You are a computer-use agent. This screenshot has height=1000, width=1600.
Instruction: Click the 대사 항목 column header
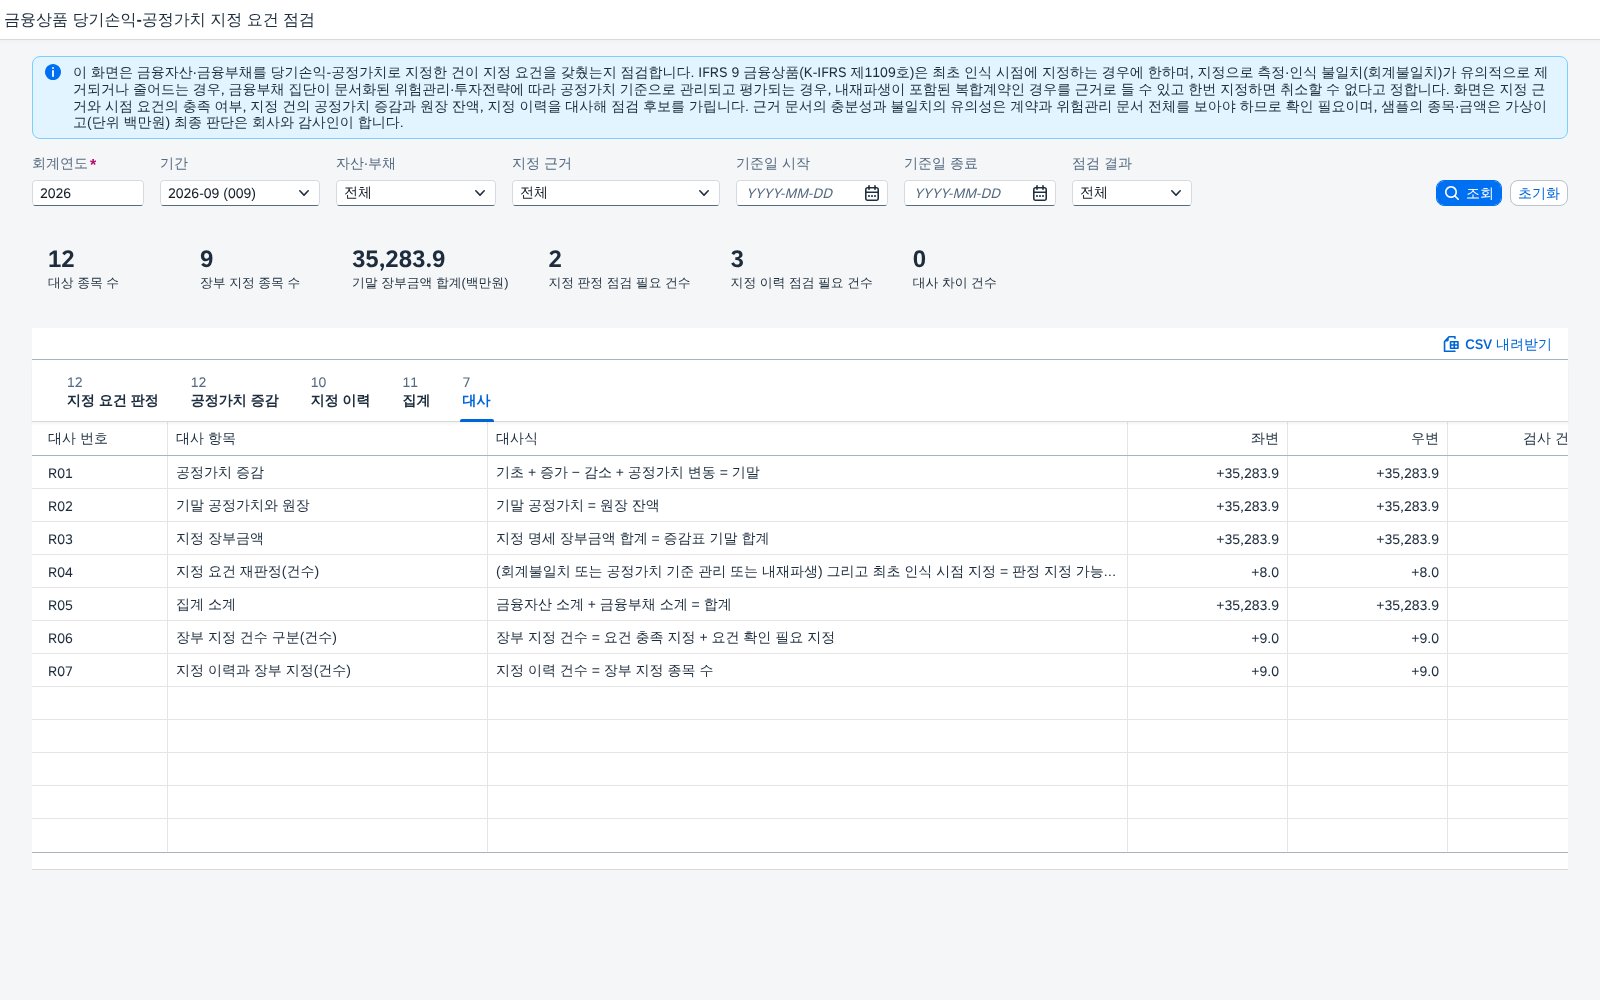[328, 439]
